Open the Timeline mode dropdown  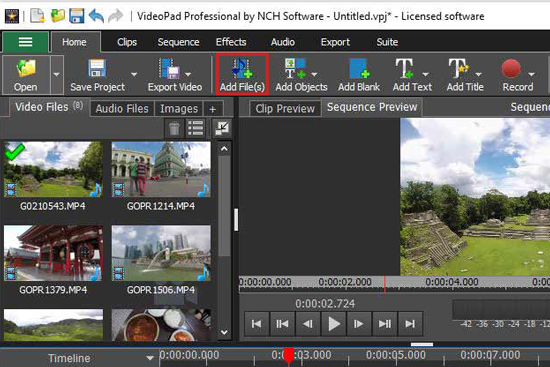click(150, 358)
